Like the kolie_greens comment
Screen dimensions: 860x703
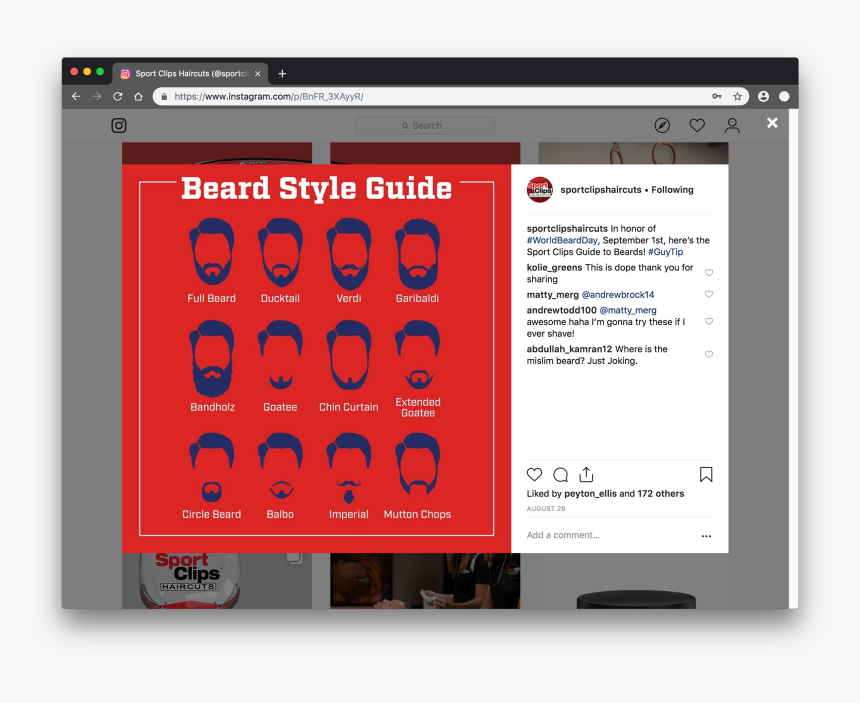point(709,273)
